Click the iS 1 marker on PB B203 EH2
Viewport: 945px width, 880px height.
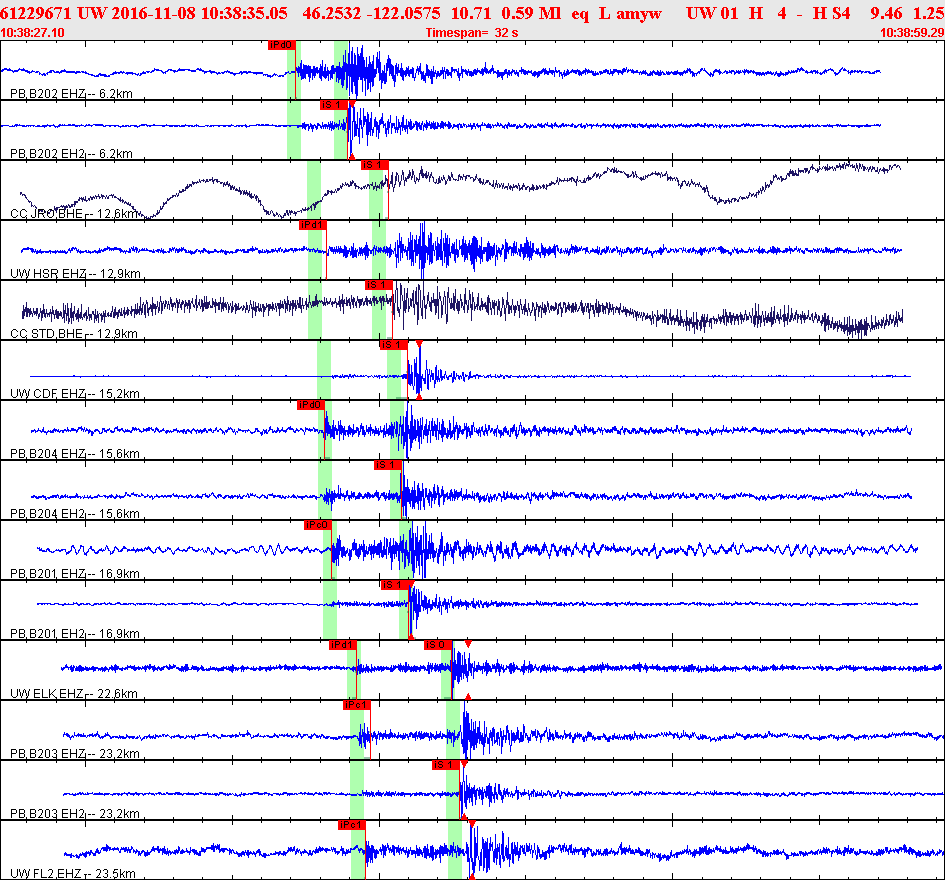click(x=446, y=765)
